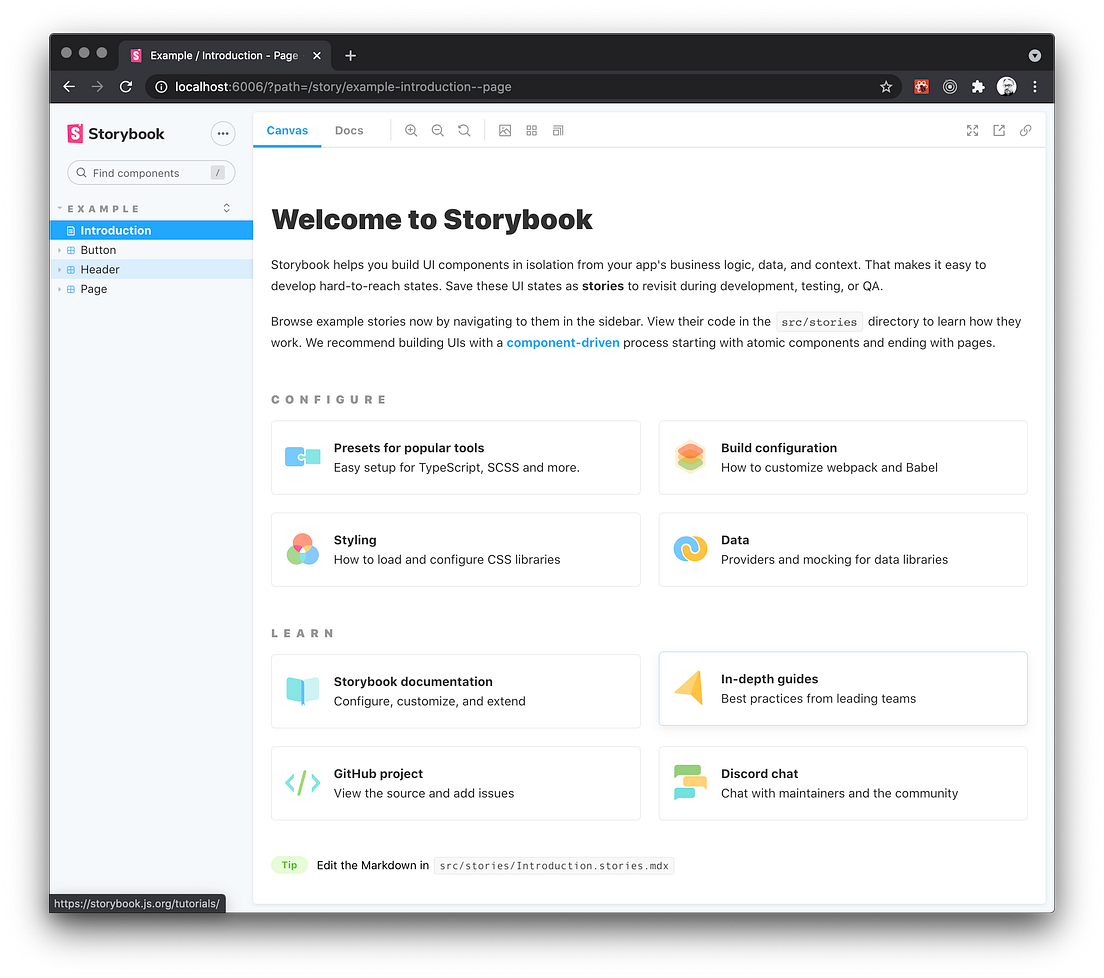Click the src/stories/Introduction.stories.mdx code text
This screenshot has width=1104, height=978.
click(x=554, y=866)
